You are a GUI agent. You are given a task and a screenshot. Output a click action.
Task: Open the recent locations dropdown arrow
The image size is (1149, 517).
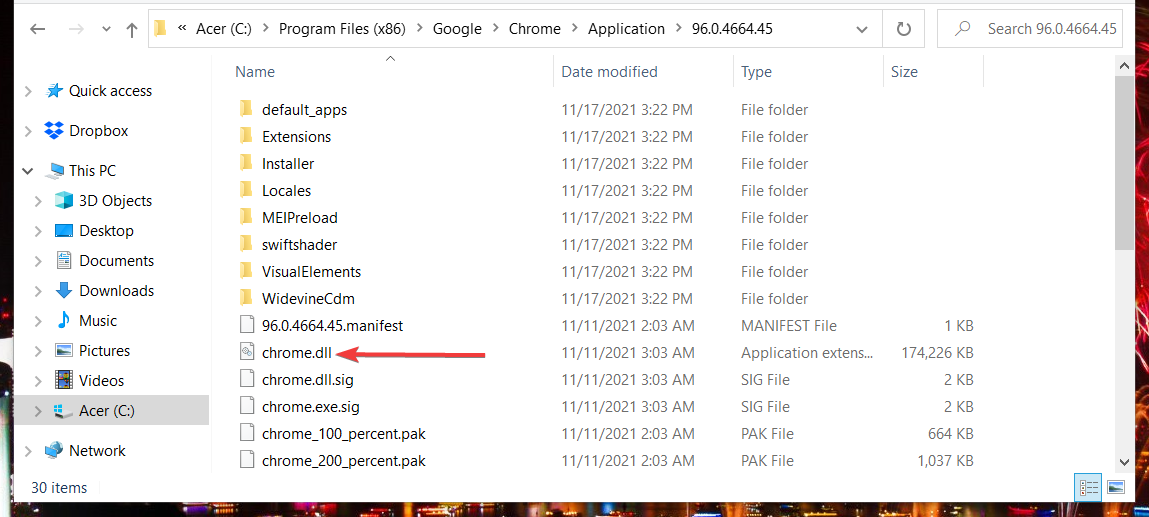pos(106,29)
